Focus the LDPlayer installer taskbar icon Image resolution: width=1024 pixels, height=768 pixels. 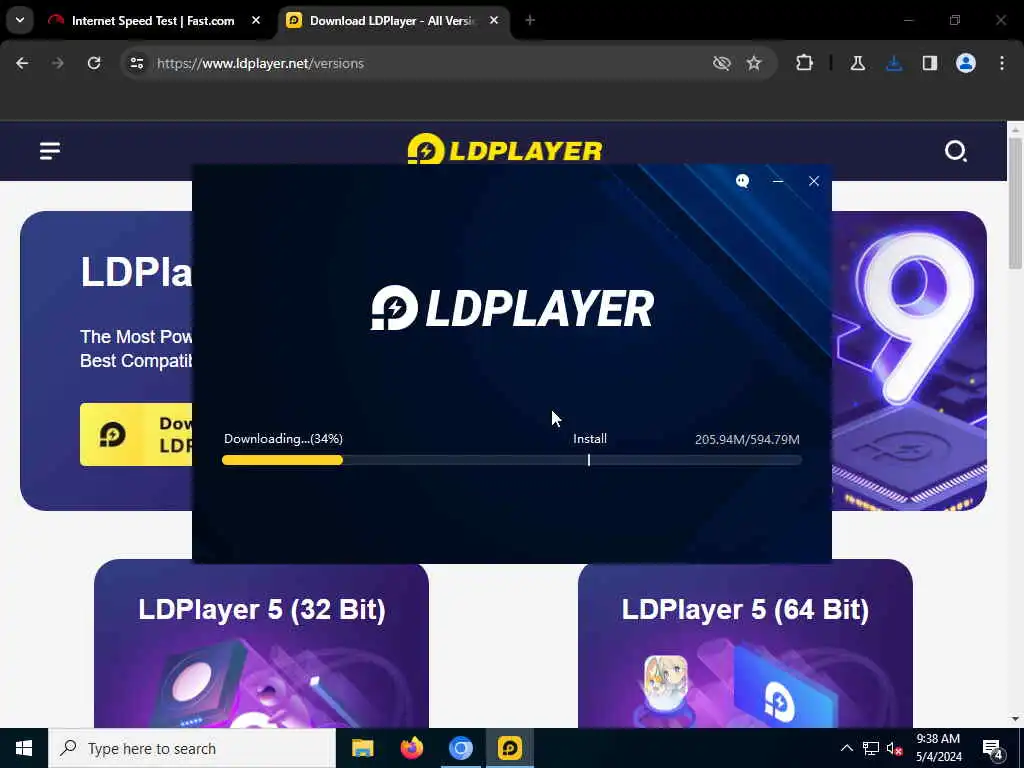[509, 748]
